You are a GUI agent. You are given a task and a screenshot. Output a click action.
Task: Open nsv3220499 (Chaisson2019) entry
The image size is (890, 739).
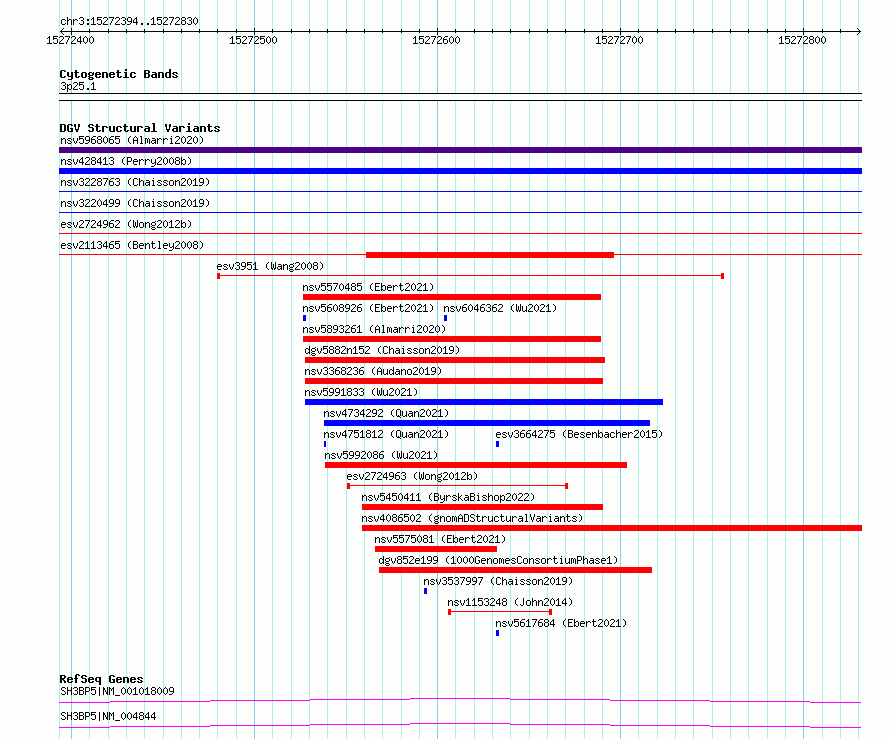point(135,203)
